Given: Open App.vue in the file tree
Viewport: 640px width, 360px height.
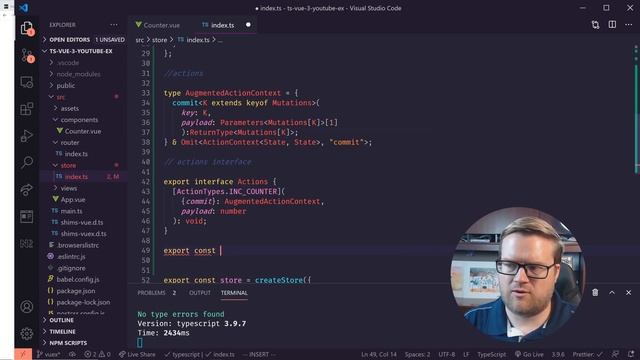Looking at the screenshot, I should [83, 200].
